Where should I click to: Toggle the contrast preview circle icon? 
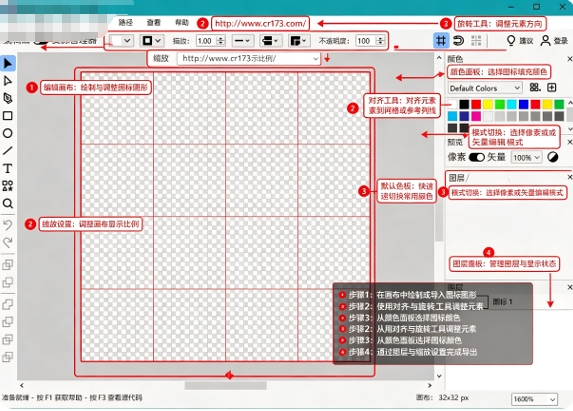point(553,157)
